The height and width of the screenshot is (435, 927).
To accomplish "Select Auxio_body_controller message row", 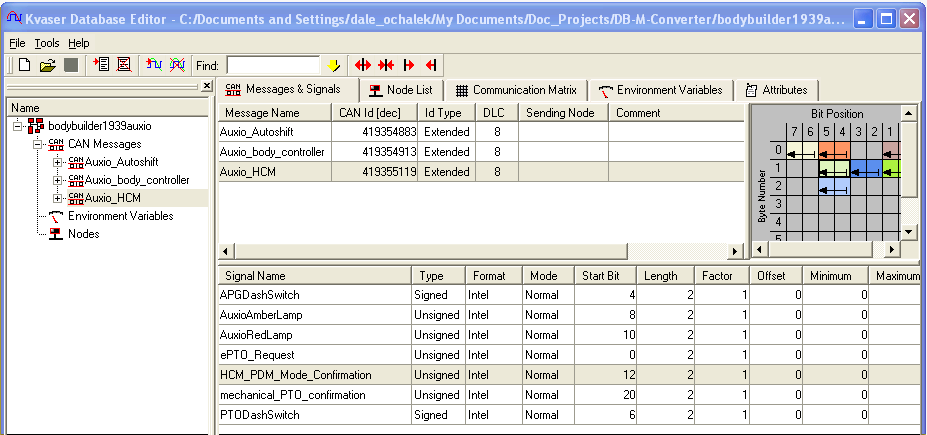I will (481, 152).
